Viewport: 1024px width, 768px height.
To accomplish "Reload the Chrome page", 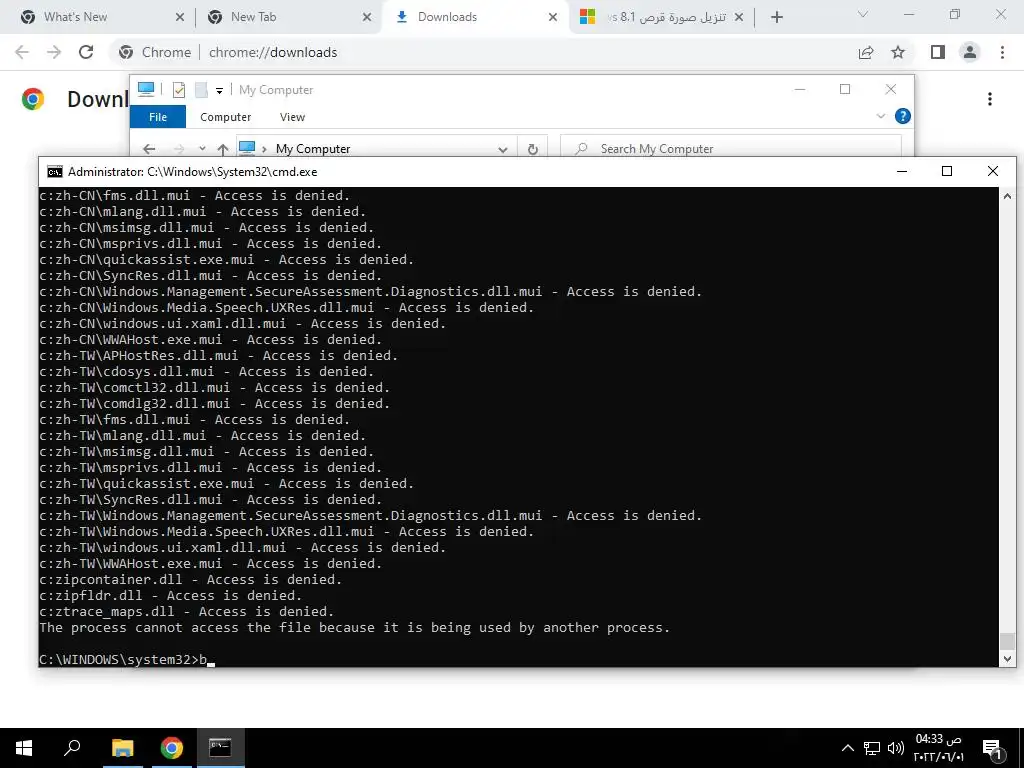I will click(x=86, y=52).
